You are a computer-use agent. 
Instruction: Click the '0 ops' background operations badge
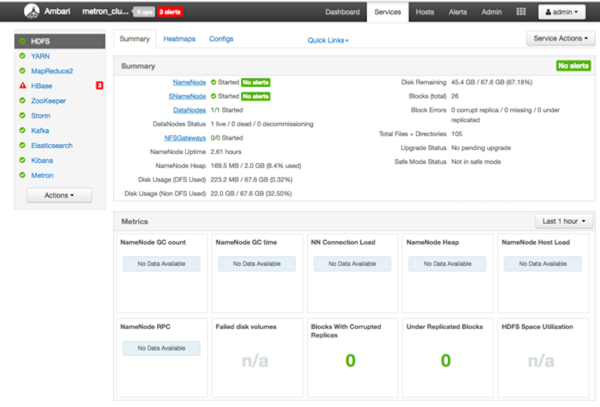145,13
